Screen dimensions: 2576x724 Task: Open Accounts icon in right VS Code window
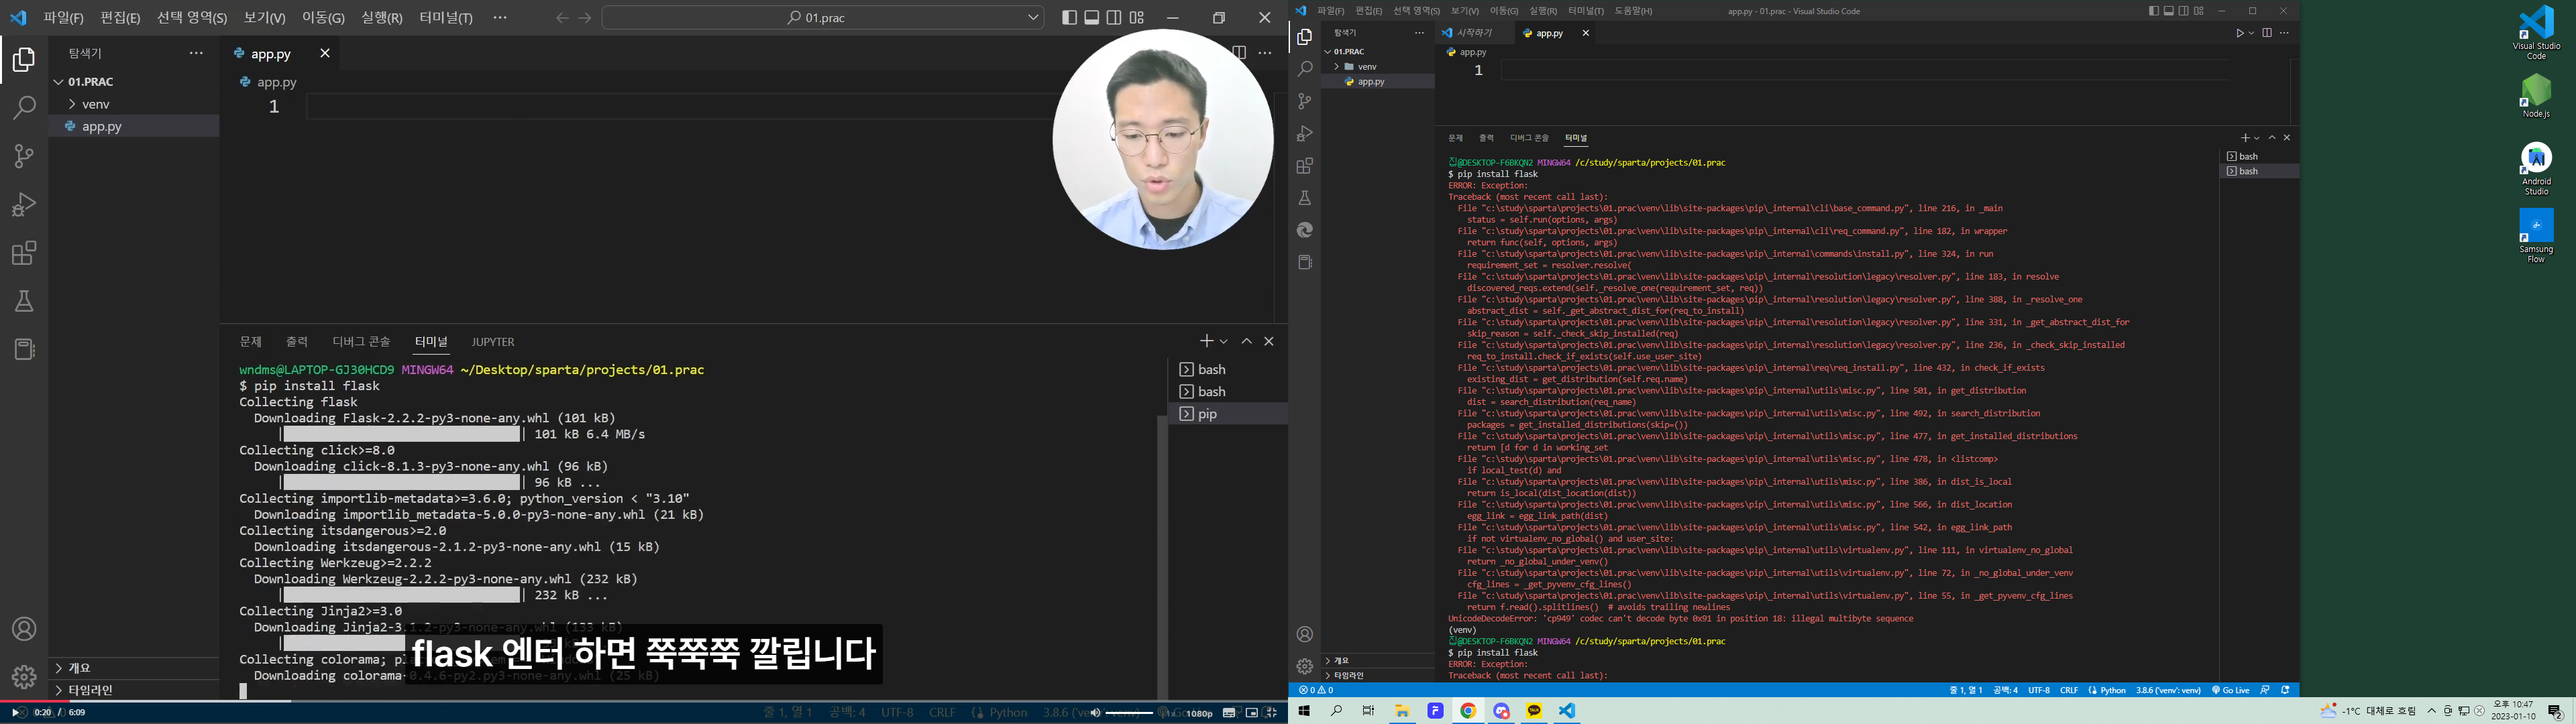(1304, 634)
